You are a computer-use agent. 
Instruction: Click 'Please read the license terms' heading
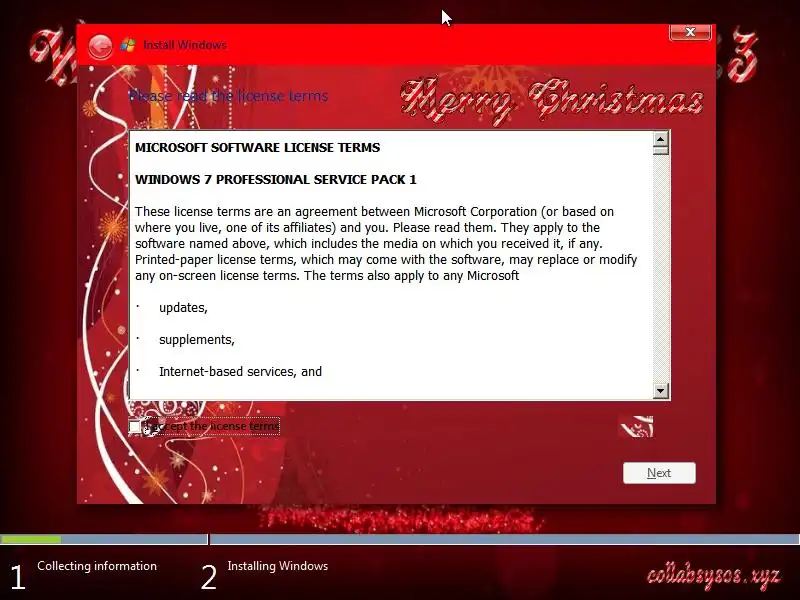tap(228, 96)
